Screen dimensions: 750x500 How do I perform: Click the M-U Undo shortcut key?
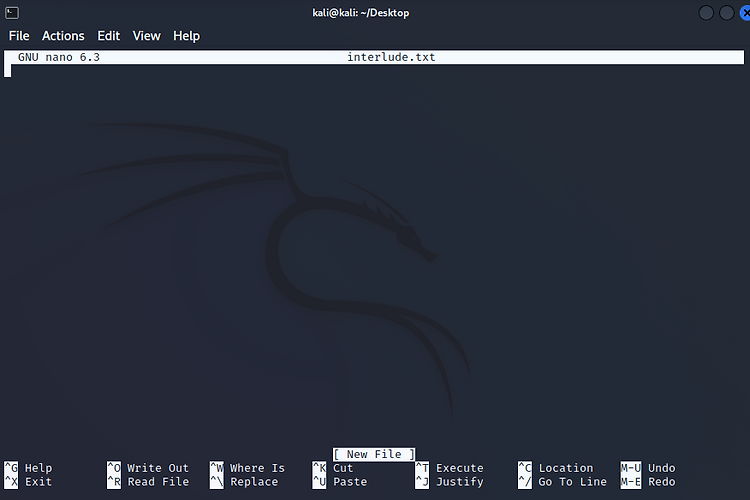pos(631,468)
